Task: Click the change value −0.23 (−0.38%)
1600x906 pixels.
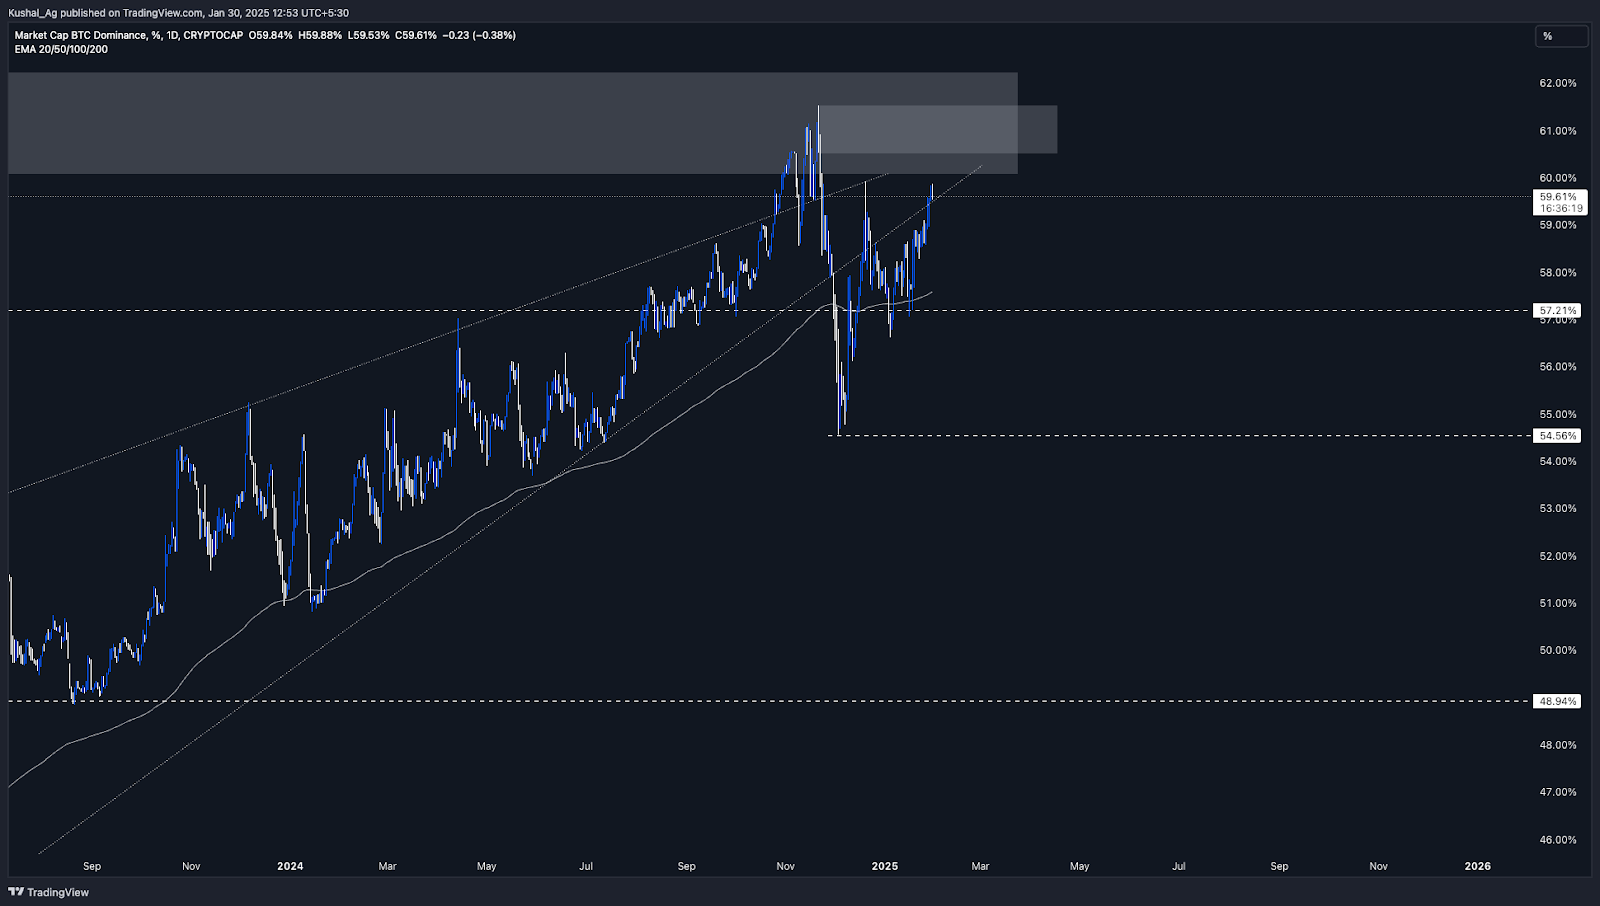Action: [x=480, y=35]
